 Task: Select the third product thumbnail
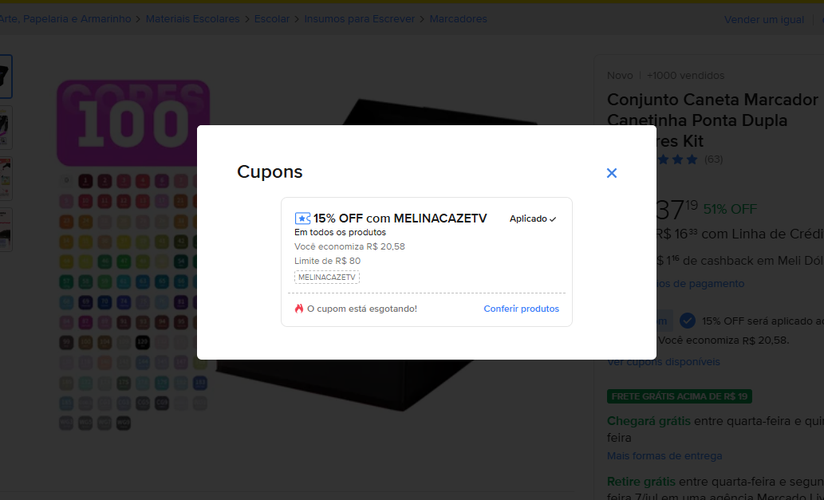coord(5,177)
